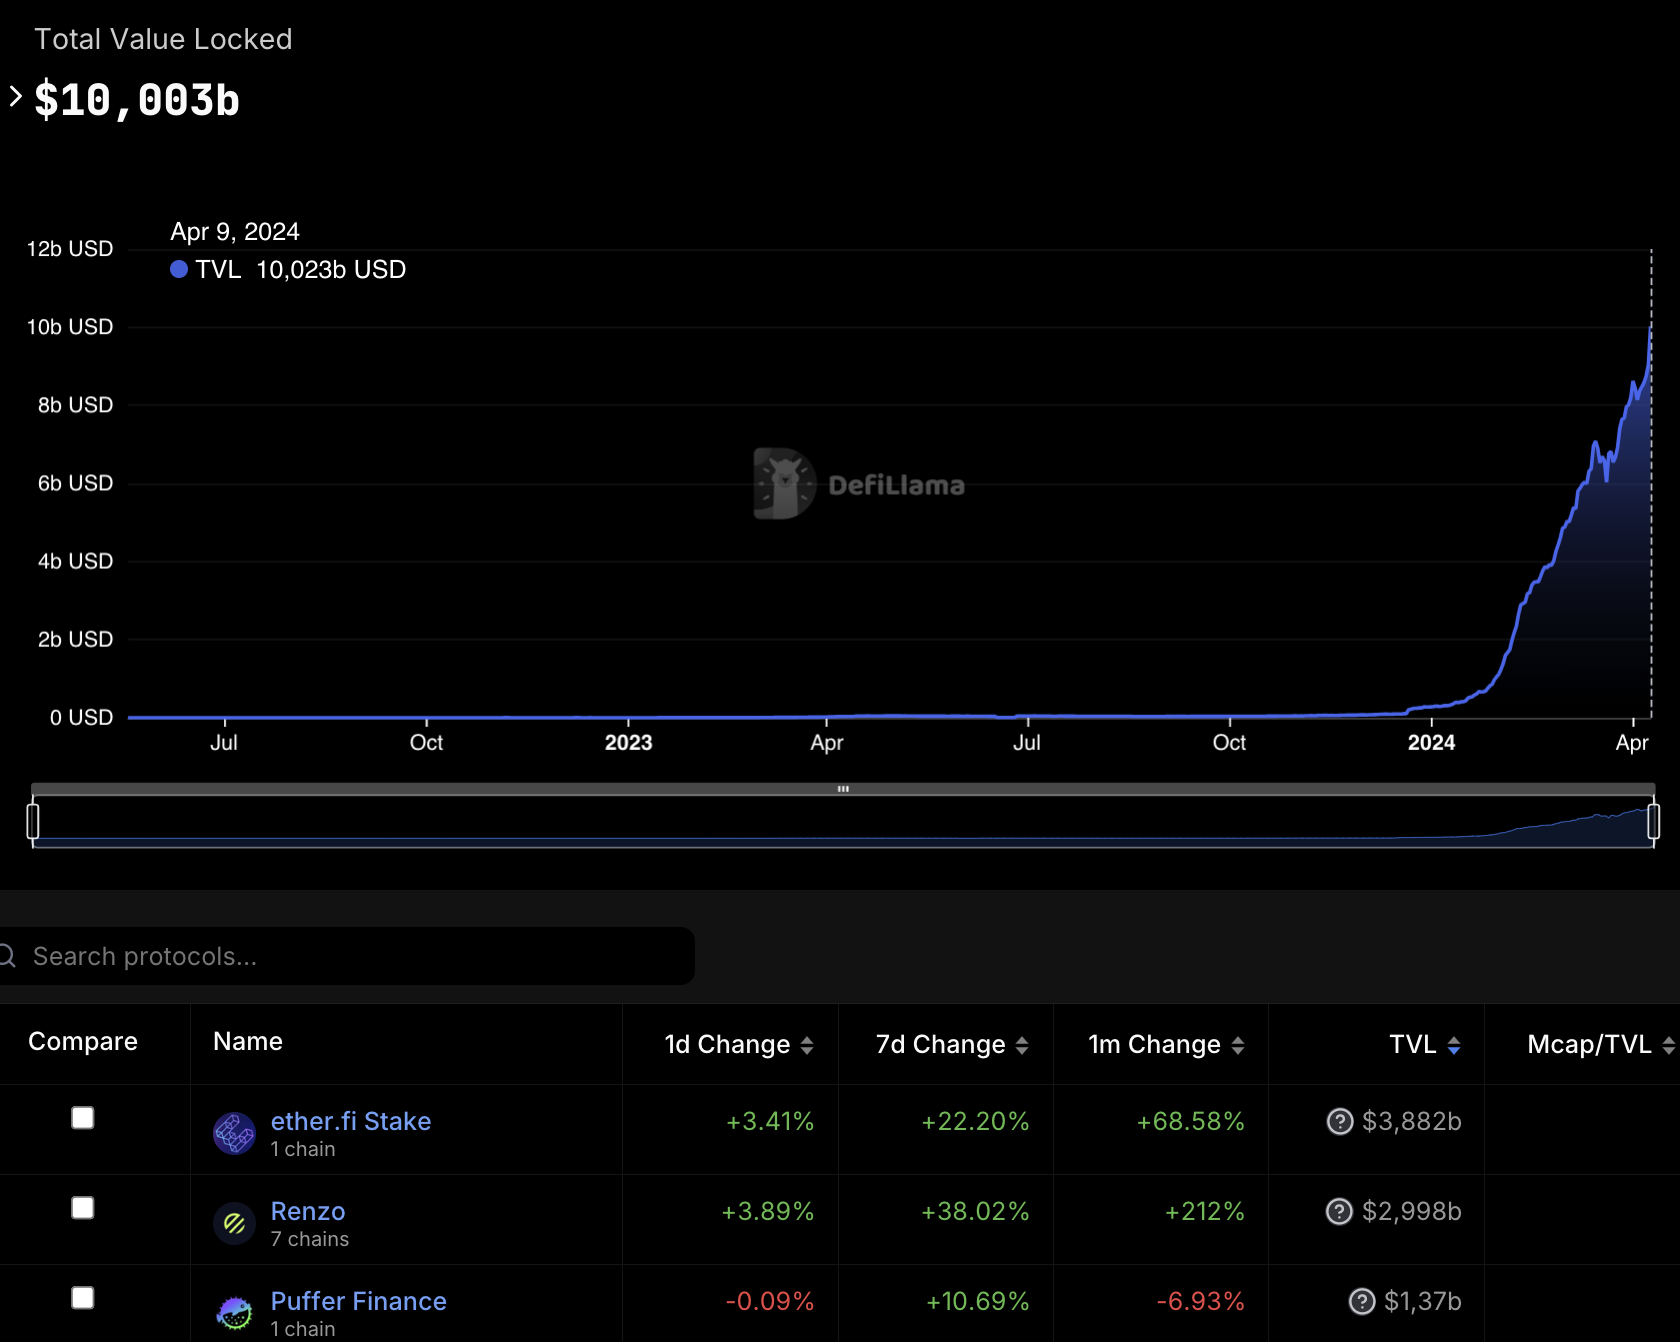Click the right handle of chart range slider

click(x=1653, y=821)
